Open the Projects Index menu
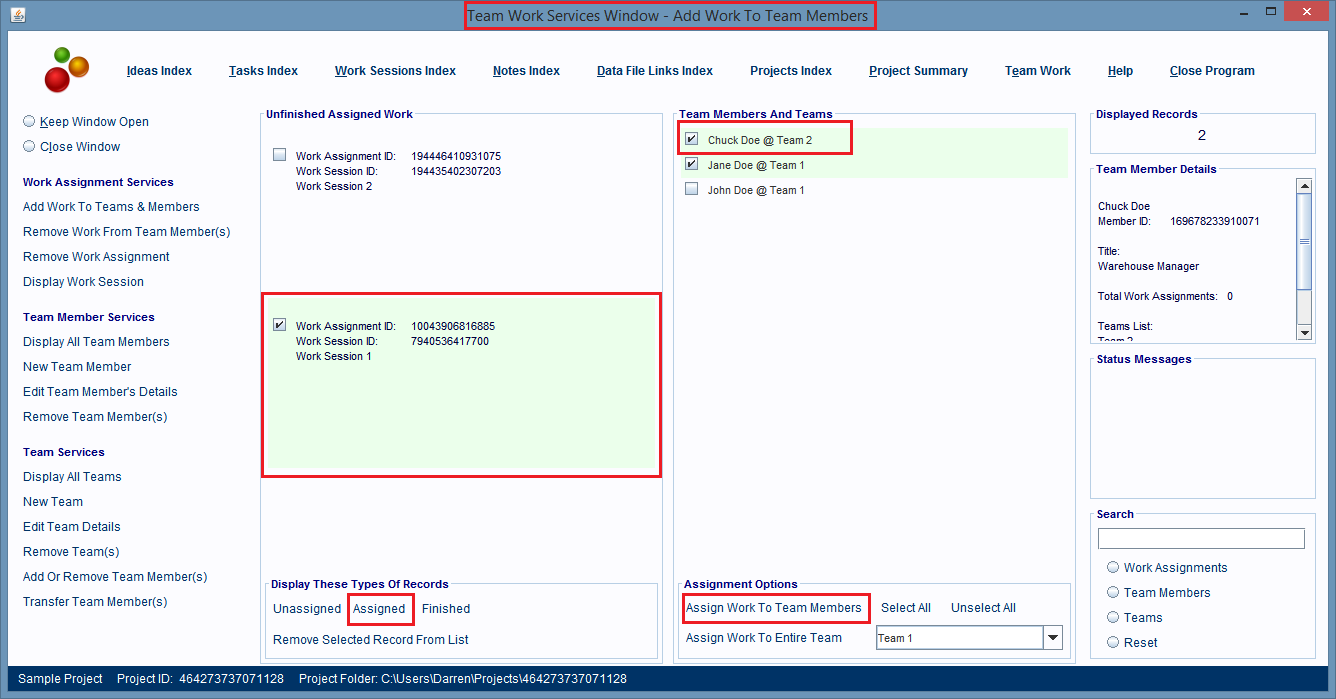Viewport: 1336px width, 699px height. [791, 71]
